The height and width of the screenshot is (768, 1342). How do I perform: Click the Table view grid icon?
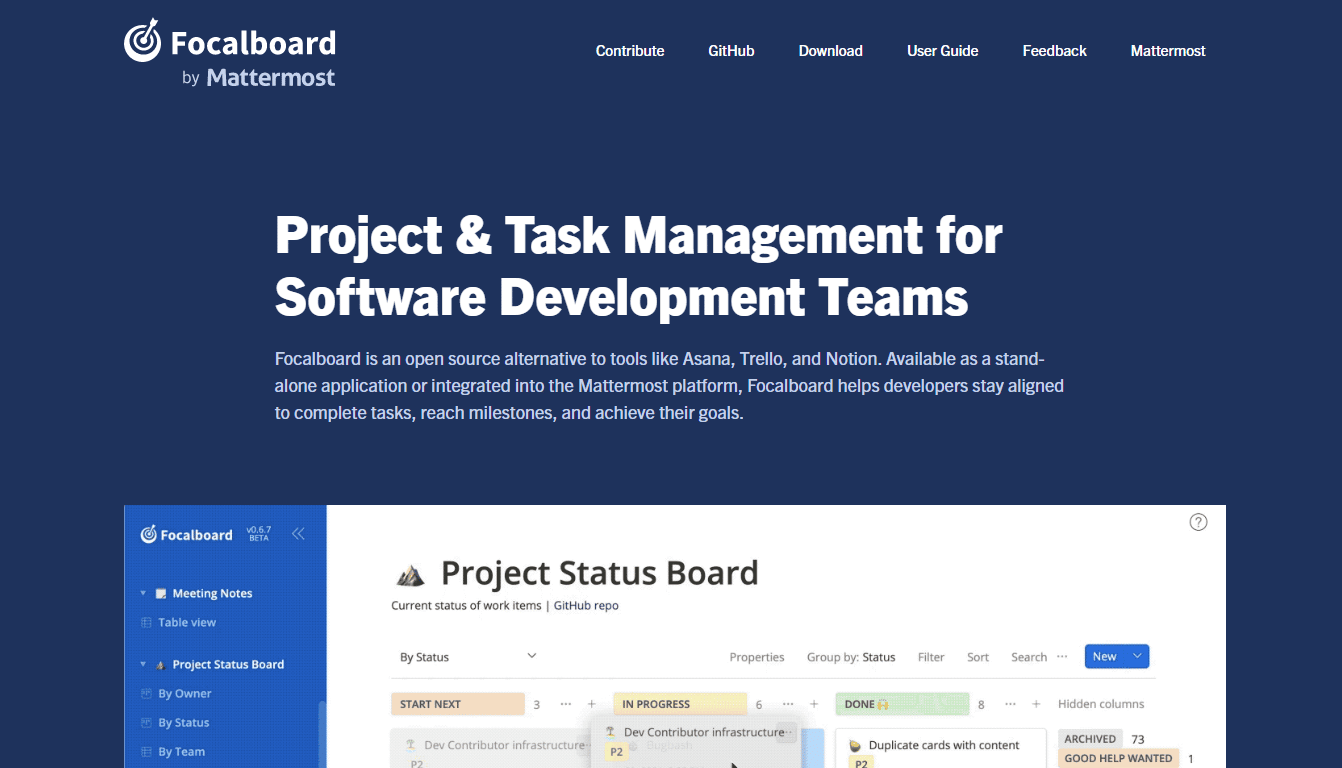146,622
